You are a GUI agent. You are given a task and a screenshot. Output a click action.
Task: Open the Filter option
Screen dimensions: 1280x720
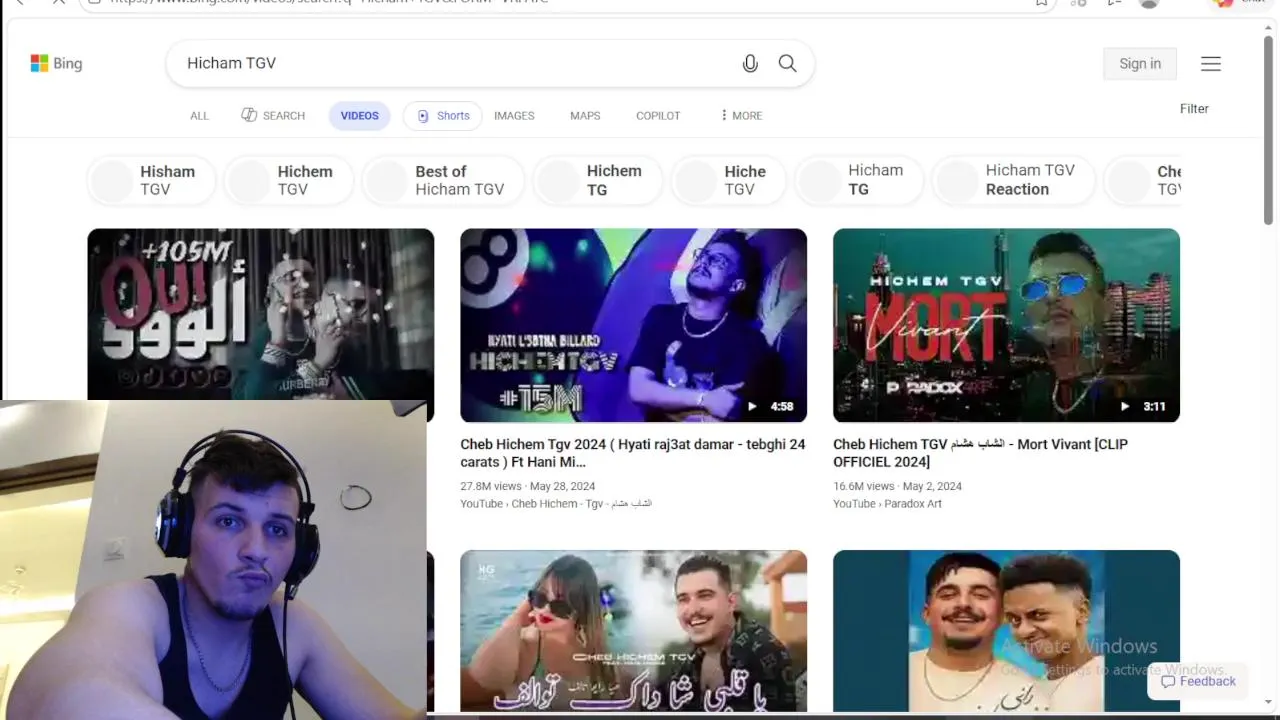coord(1194,108)
